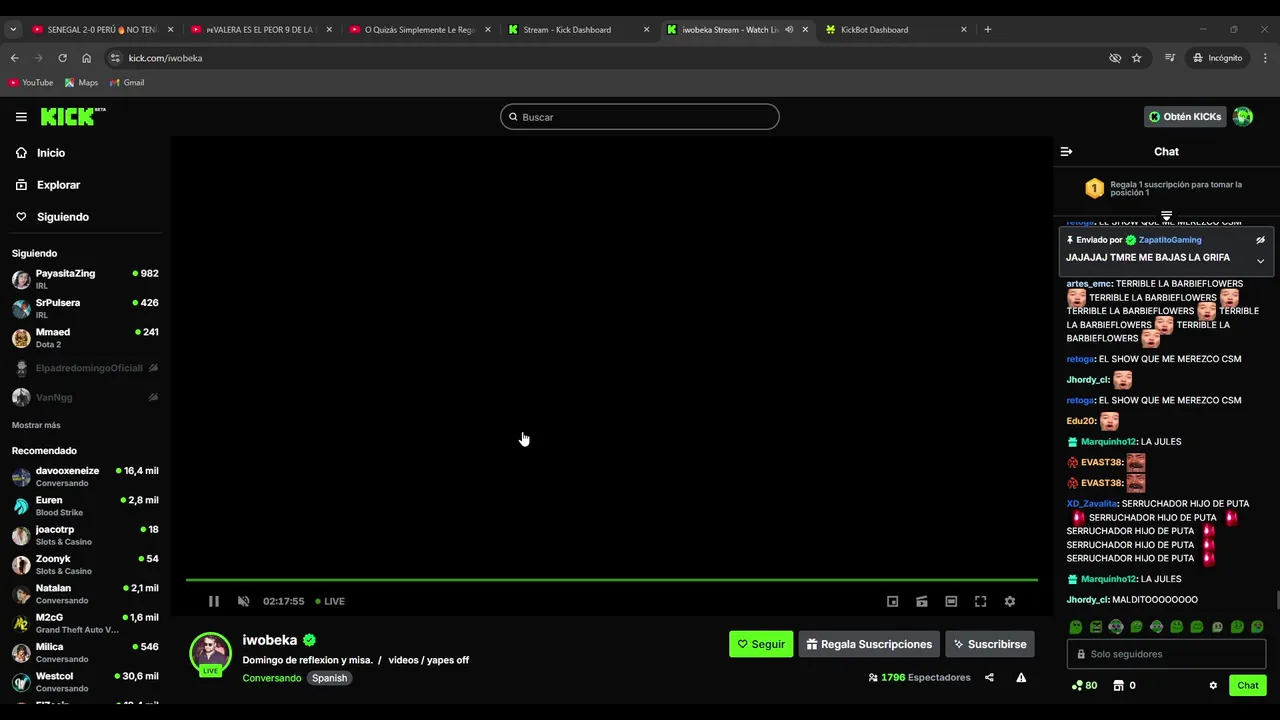Screen dimensions: 1280x720
Task: Click the last emote in the quick bar
Action: [x=1257, y=627]
